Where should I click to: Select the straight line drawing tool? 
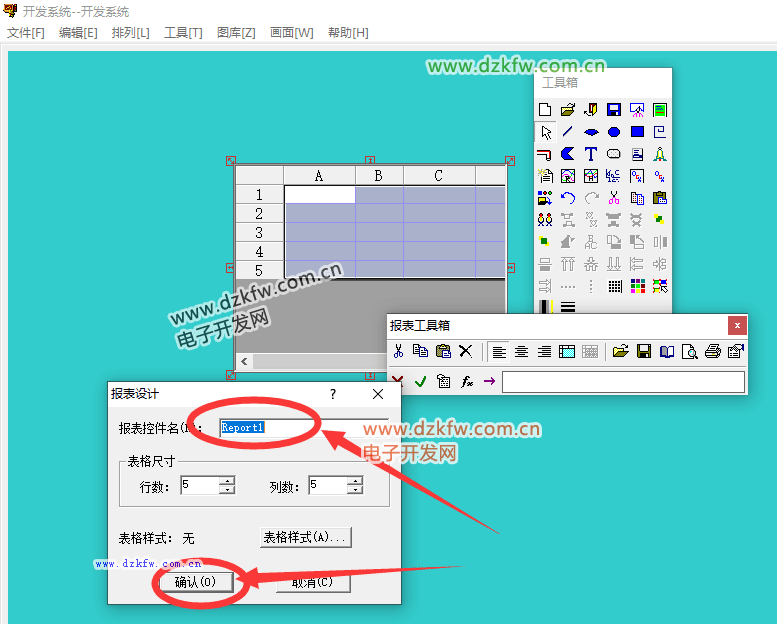pyautogui.click(x=568, y=132)
